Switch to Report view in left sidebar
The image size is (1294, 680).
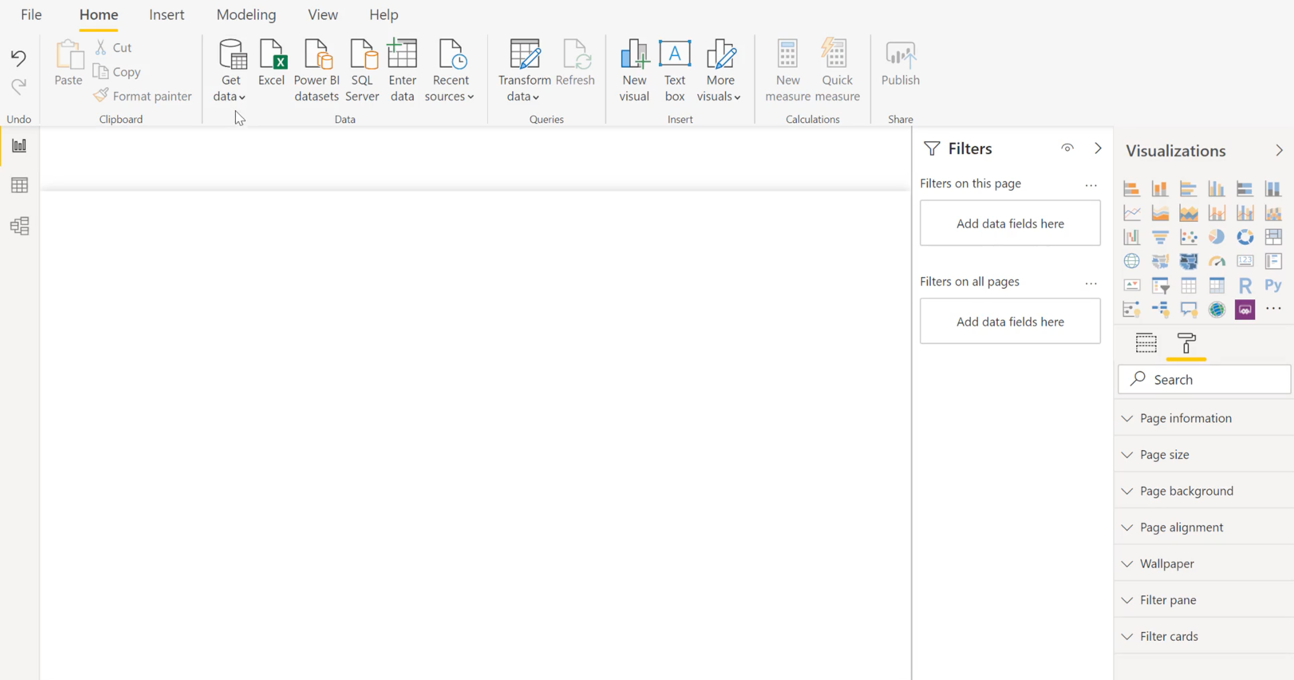(19, 146)
